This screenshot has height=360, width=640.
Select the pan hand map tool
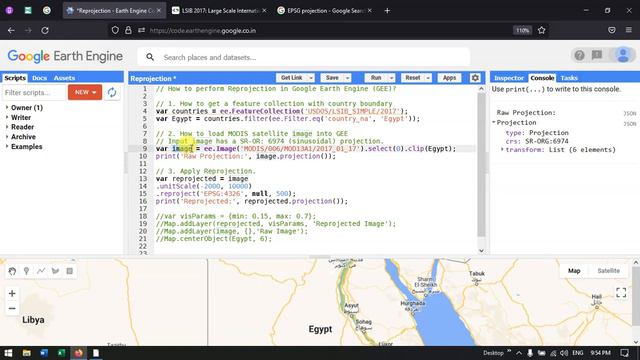[12, 271]
